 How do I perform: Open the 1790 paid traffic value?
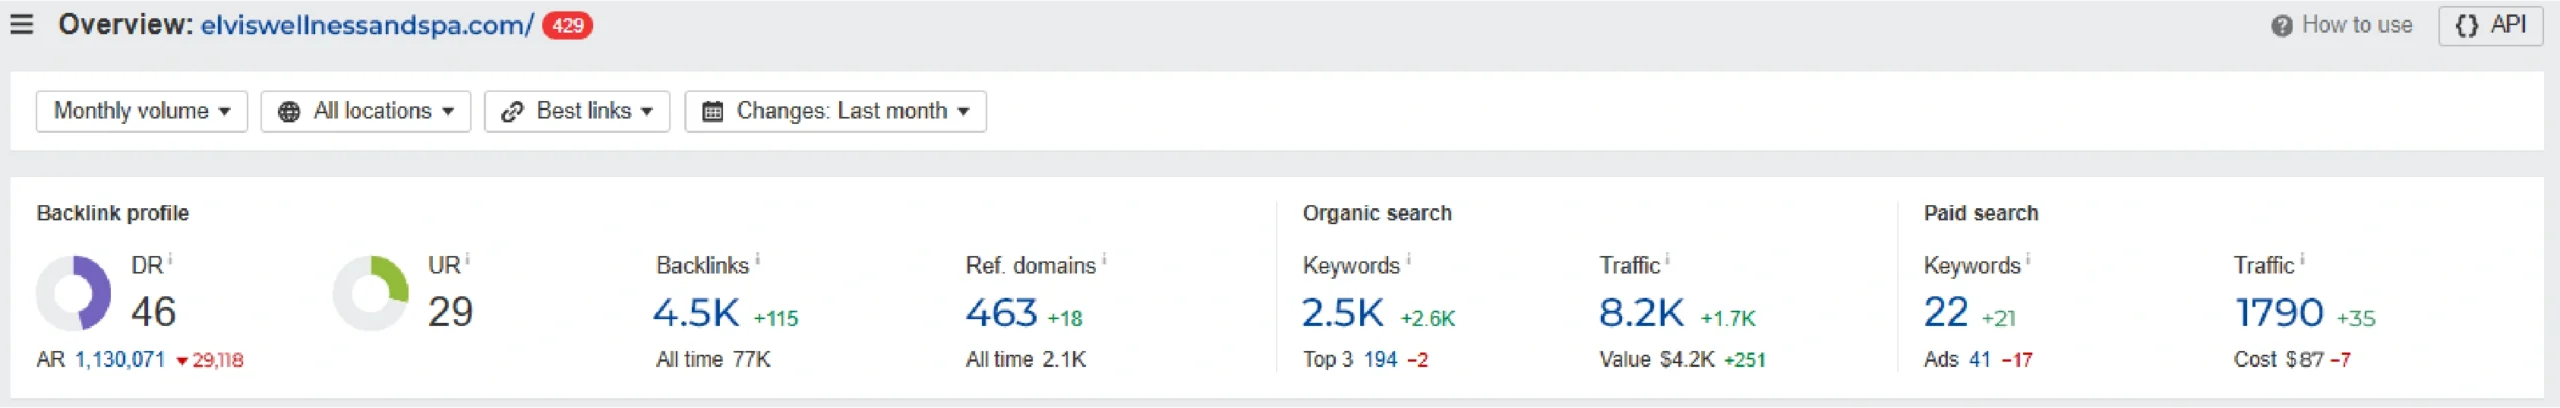coord(2278,313)
